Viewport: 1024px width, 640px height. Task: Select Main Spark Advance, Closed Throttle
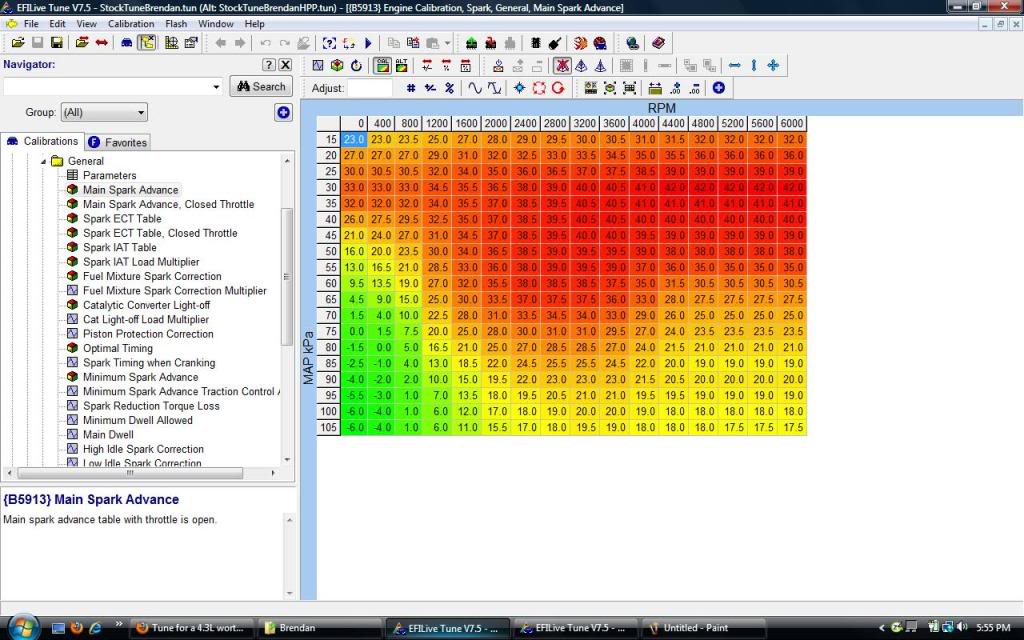click(x=168, y=204)
